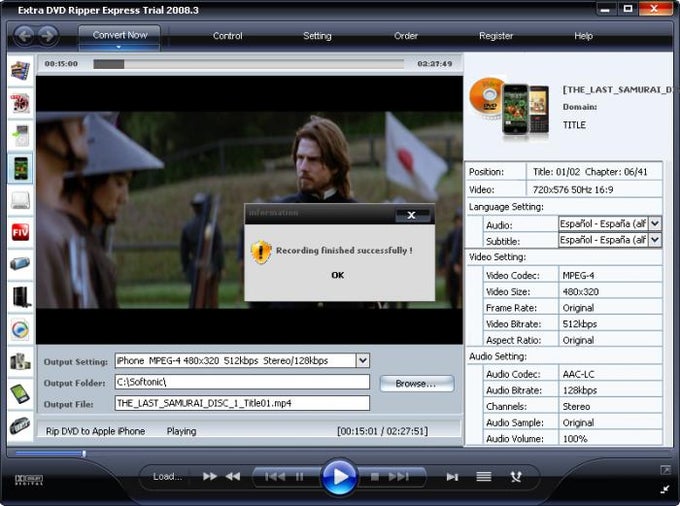680x506 pixels.
Task: Click the Position row's Title 01/02 Chapter 06/41 text
Action: 590,172
